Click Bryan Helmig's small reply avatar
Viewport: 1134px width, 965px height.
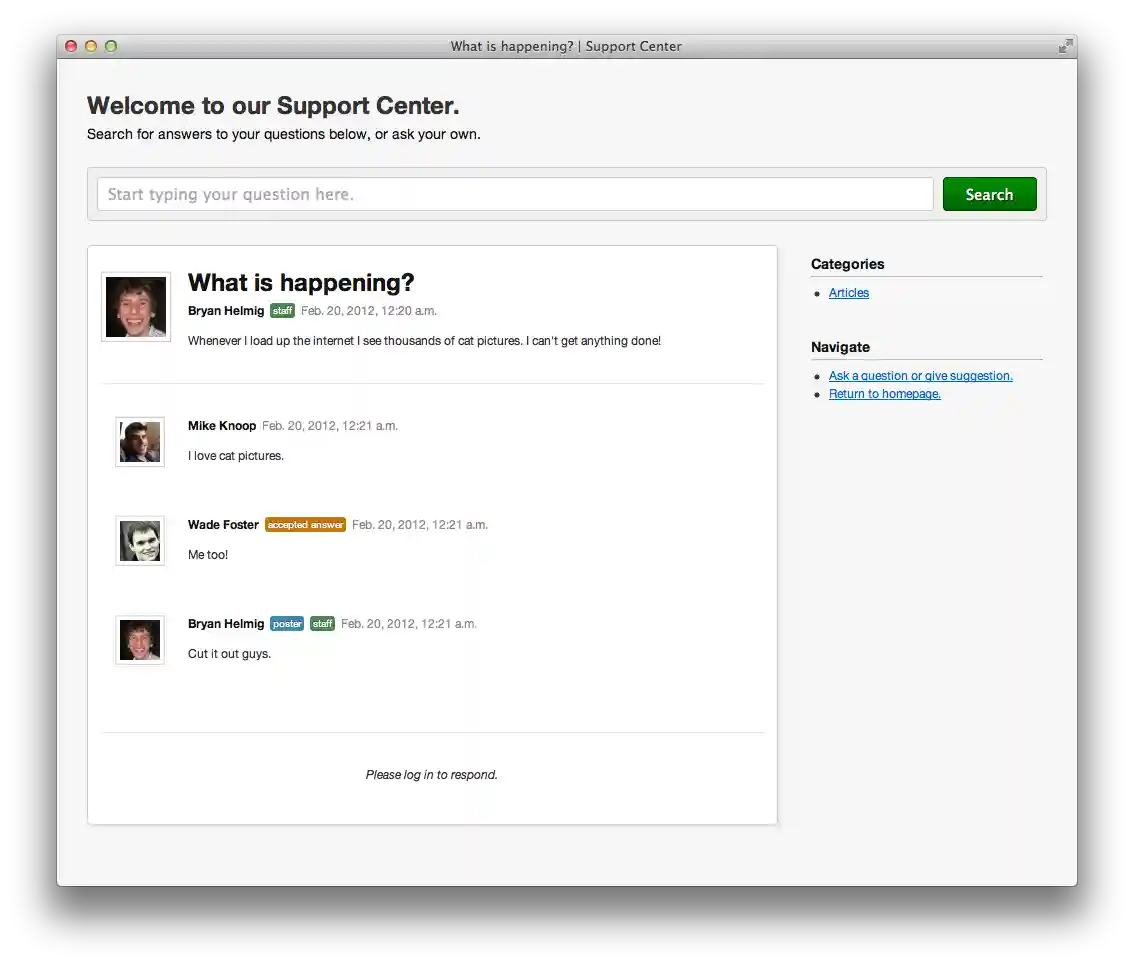tap(140, 640)
